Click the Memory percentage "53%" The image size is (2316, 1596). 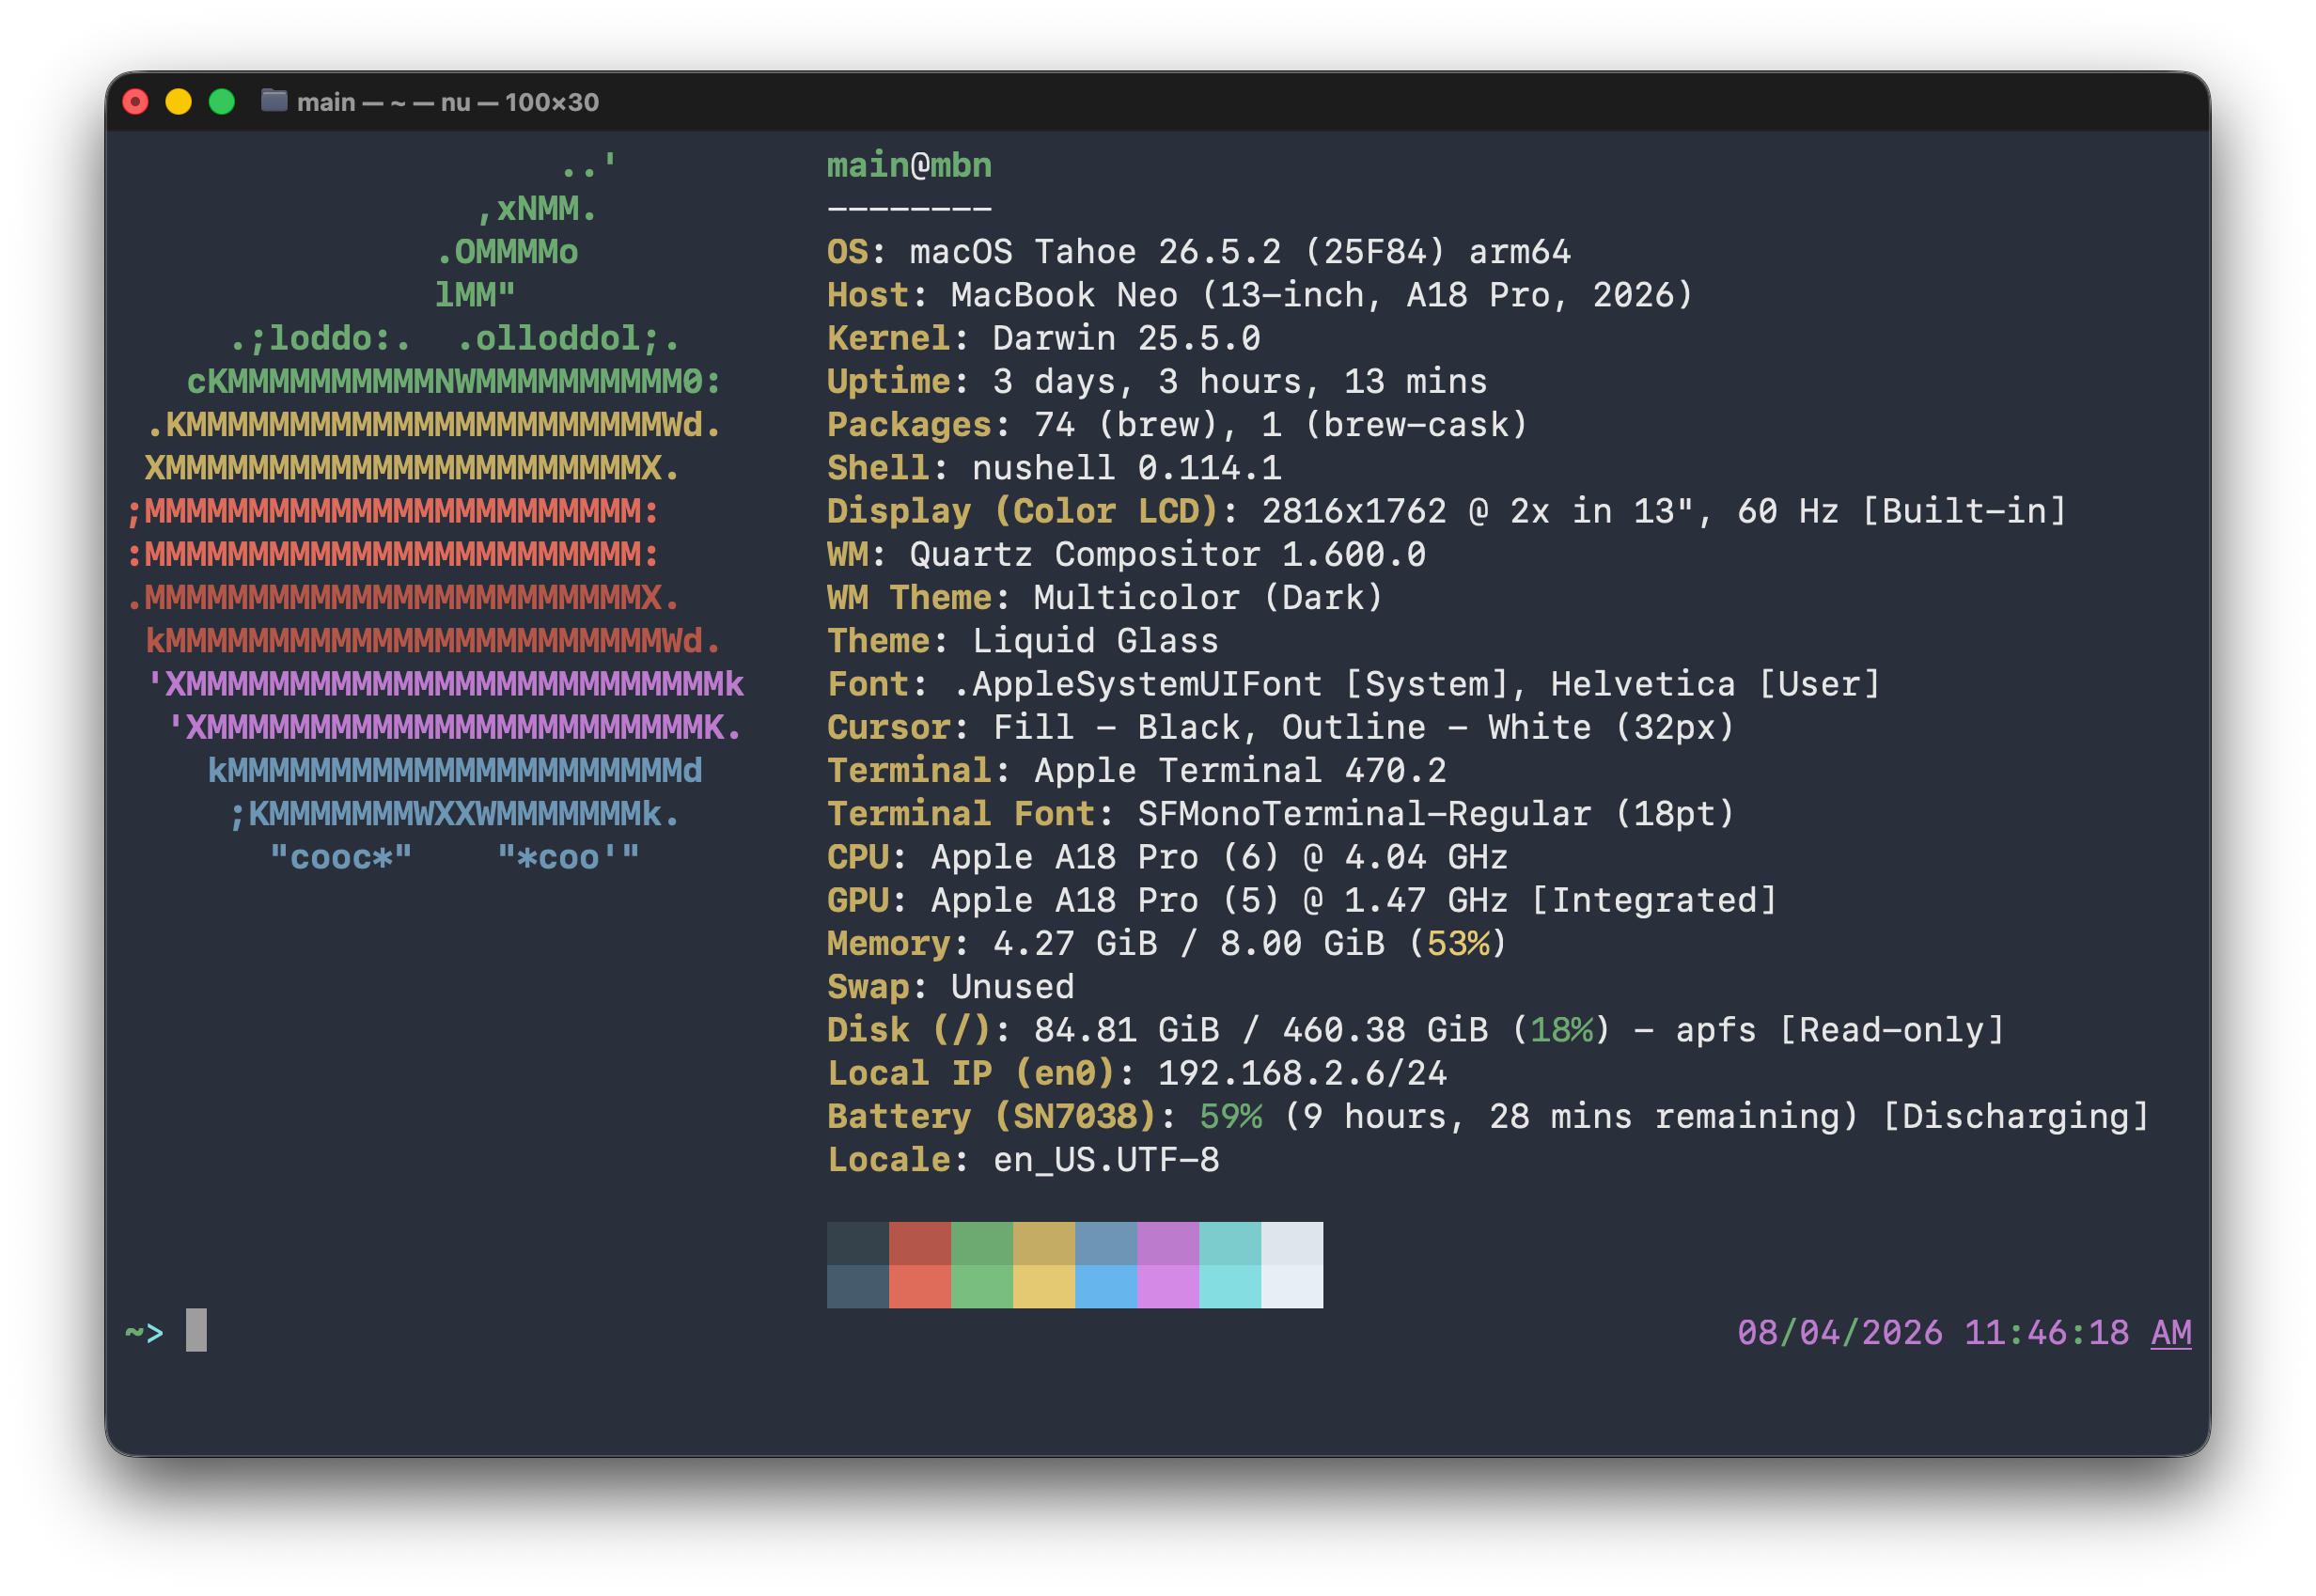coord(1457,943)
